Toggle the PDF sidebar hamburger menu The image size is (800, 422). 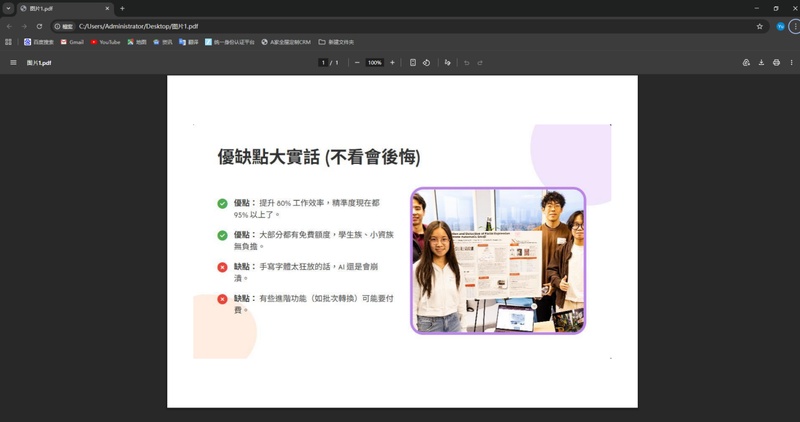(13, 63)
